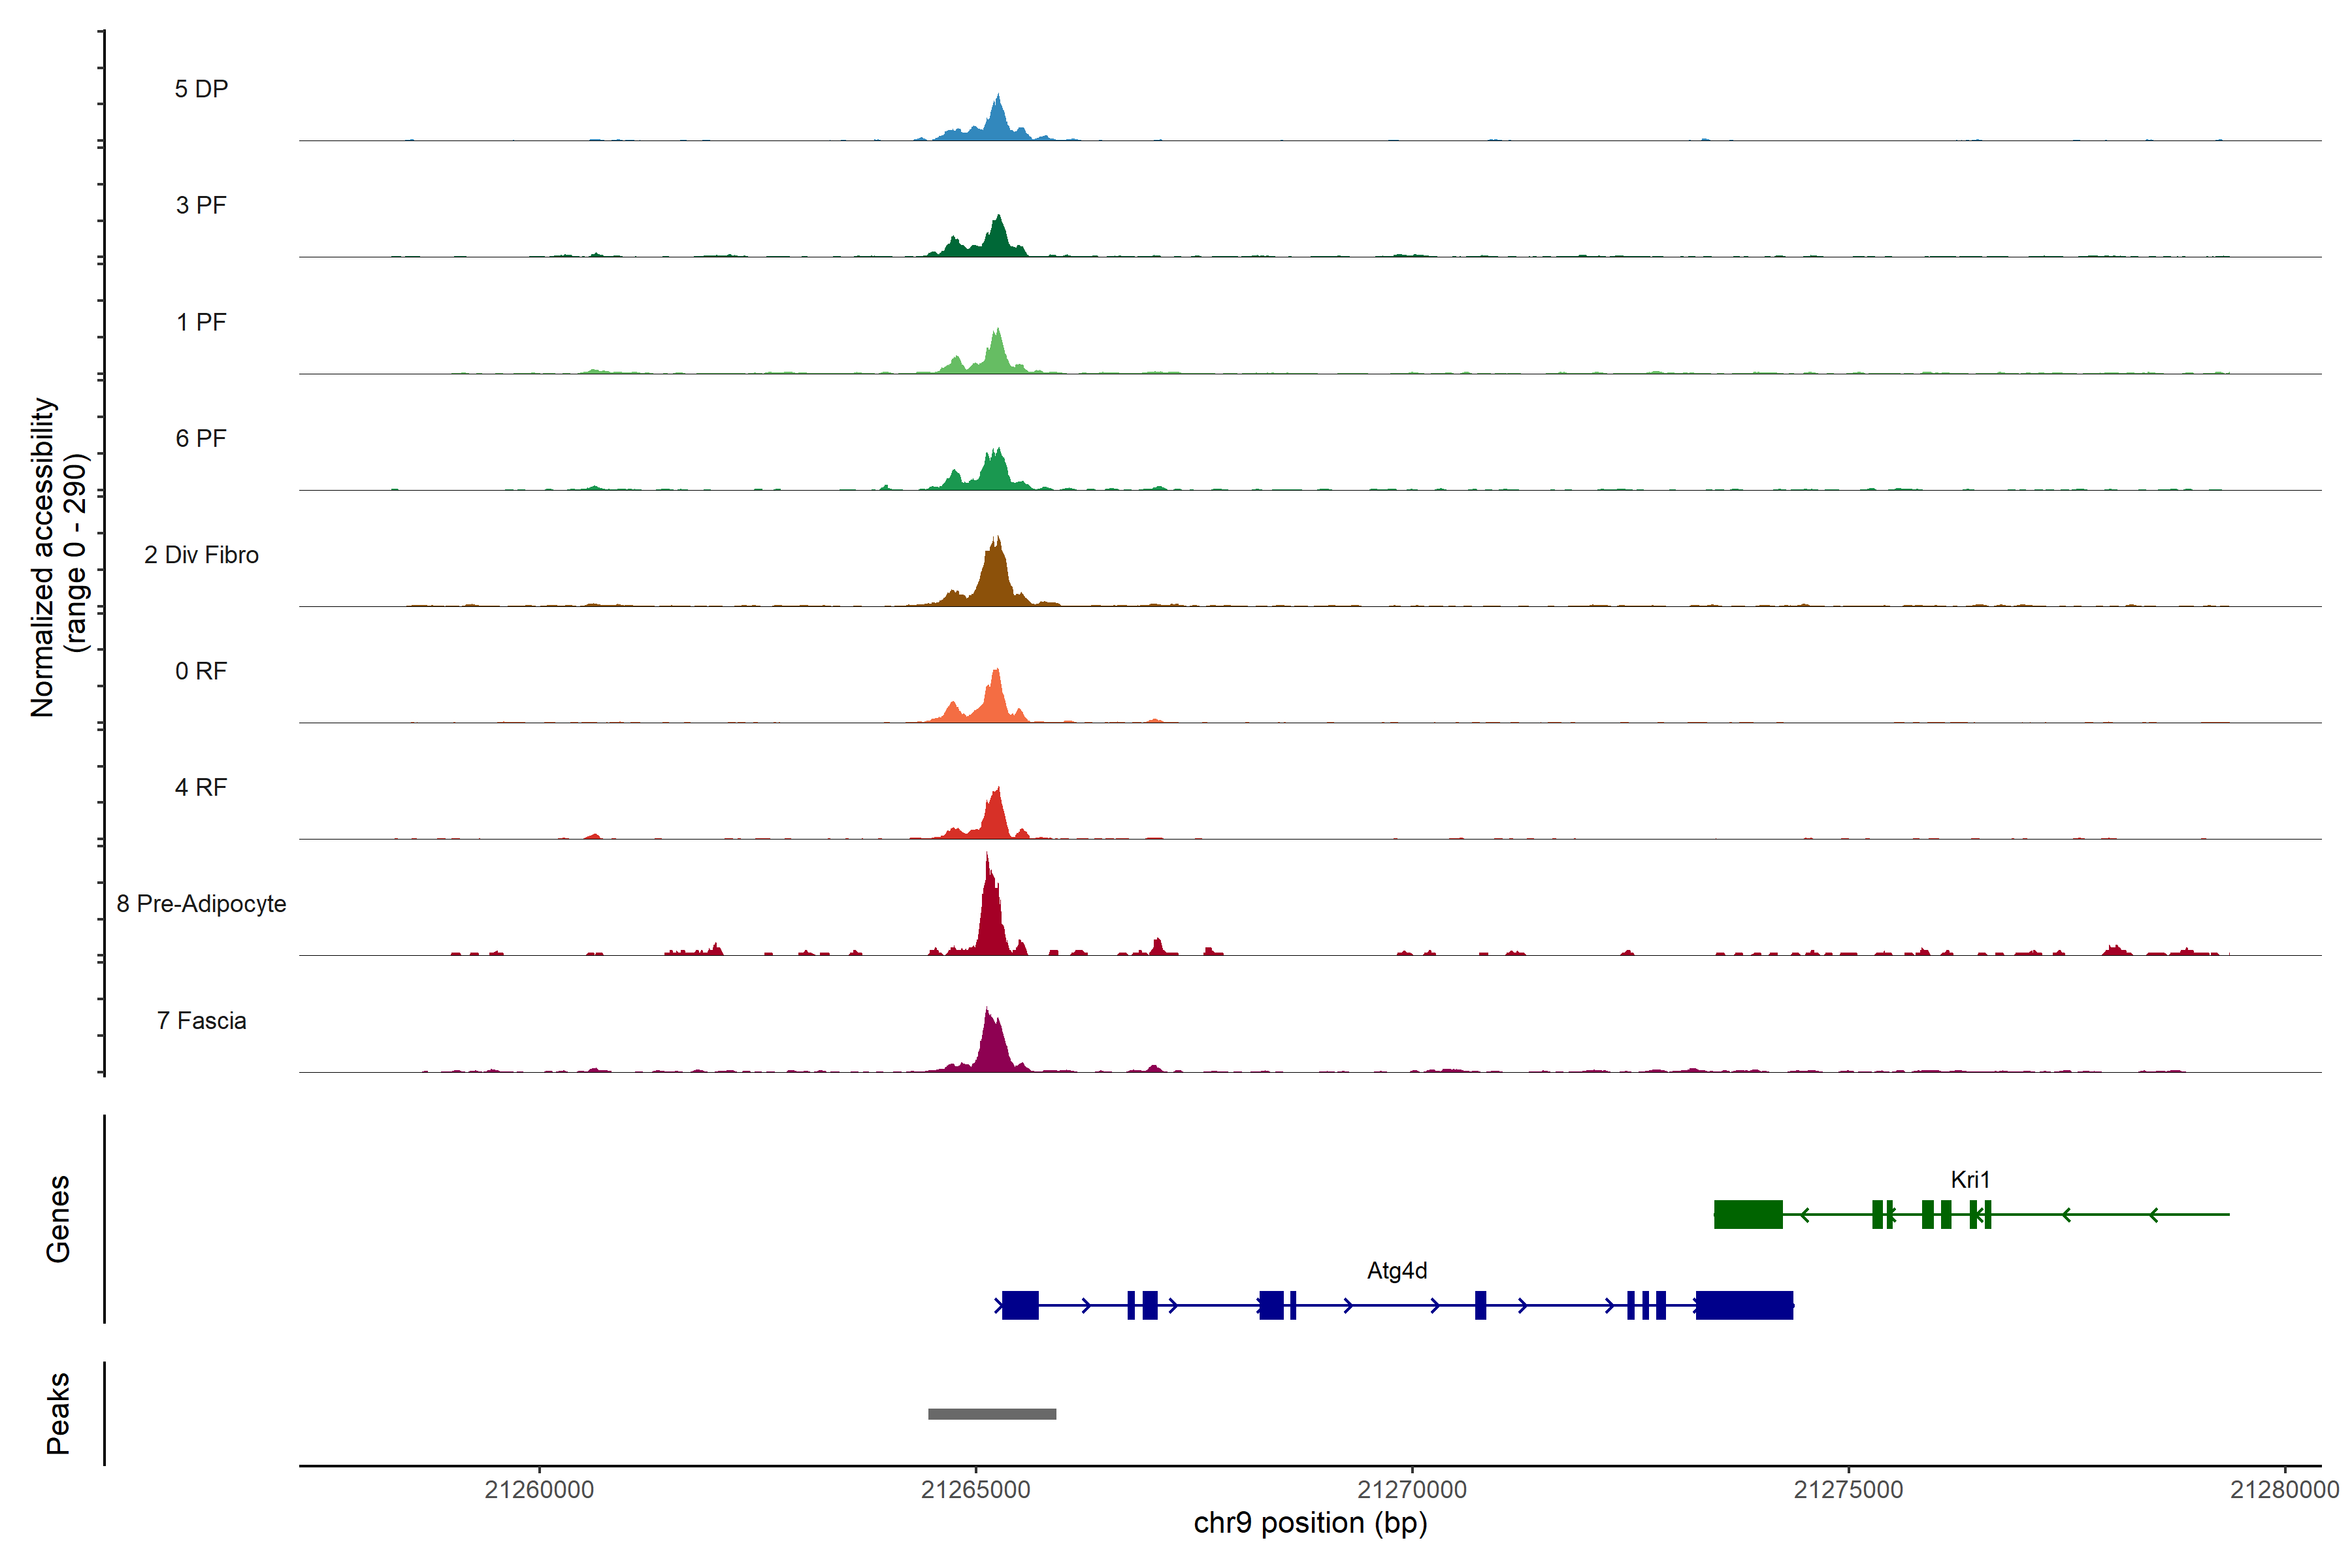Click the 0 RF track label
Image resolution: width=2352 pixels, height=1568 pixels.
coord(201,671)
